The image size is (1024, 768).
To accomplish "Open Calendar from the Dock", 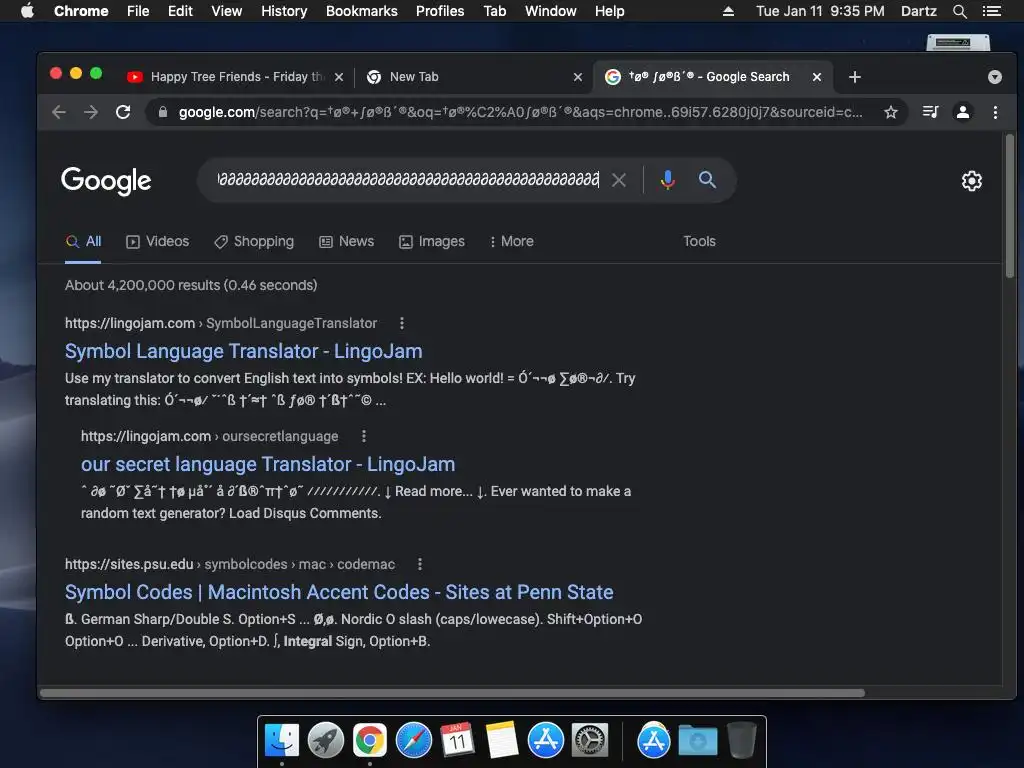I will tap(457, 741).
